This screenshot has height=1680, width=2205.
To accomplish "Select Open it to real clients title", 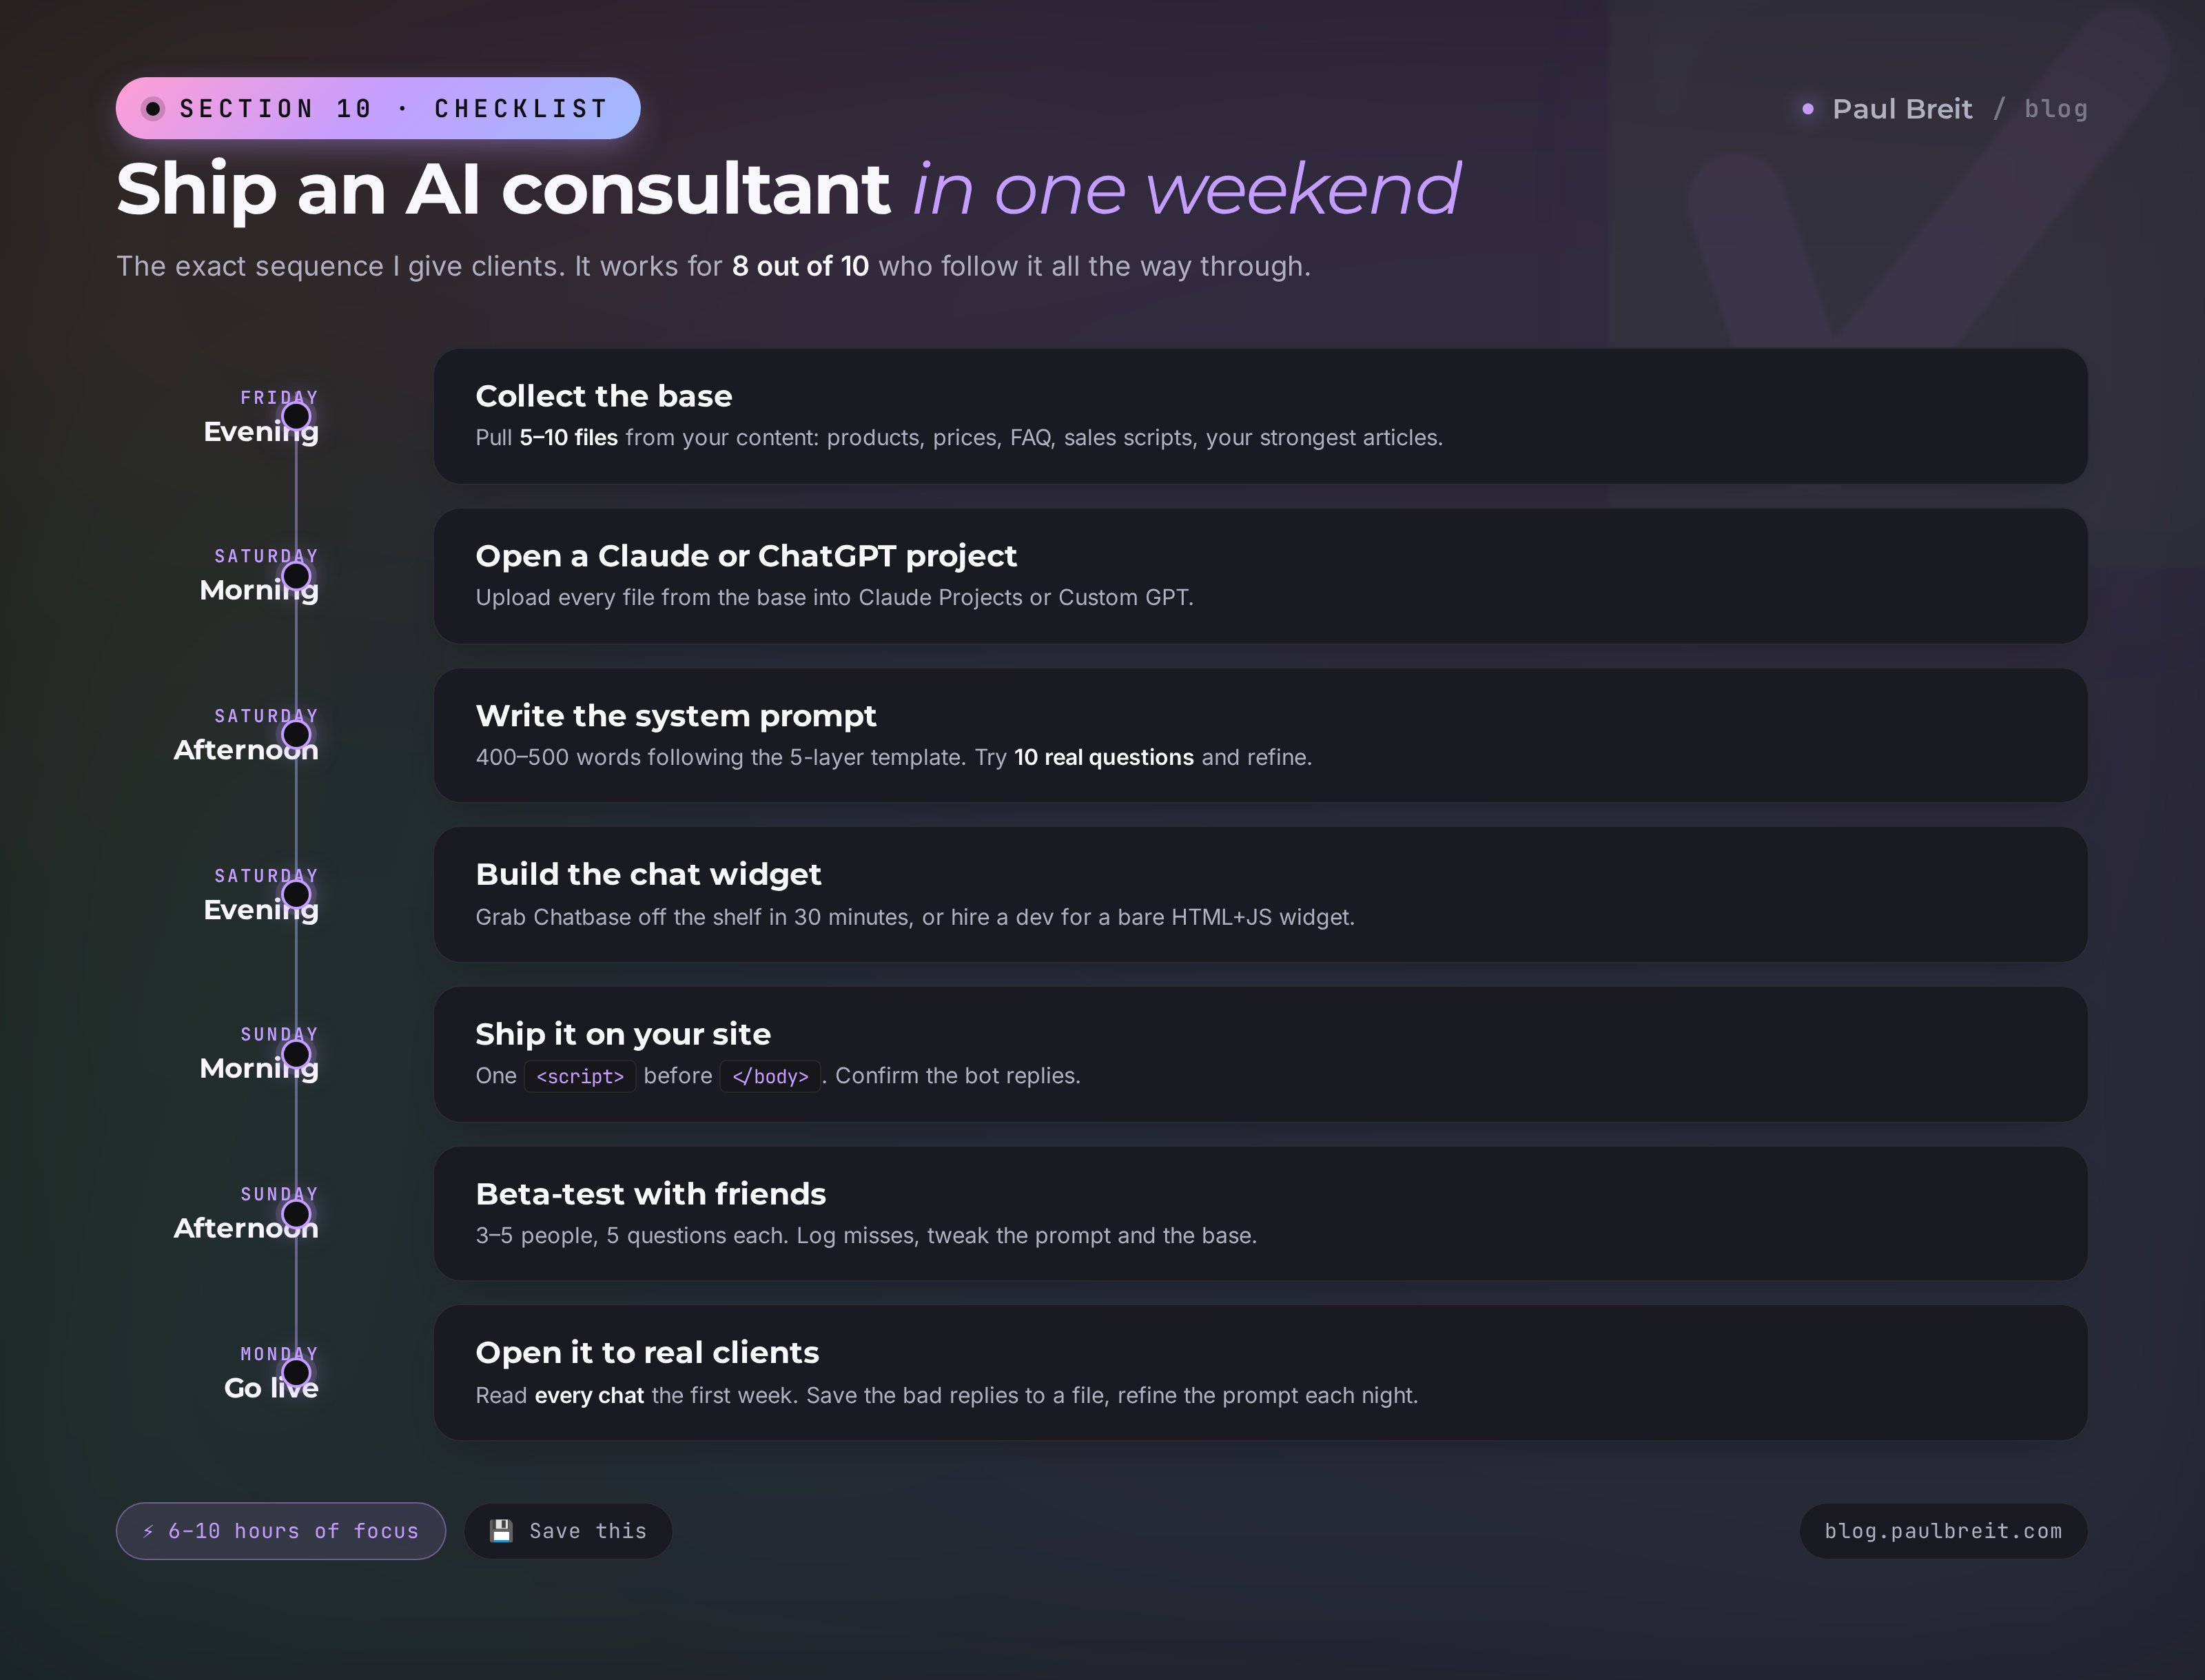I will pyautogui.click(x=647, y=1352).
